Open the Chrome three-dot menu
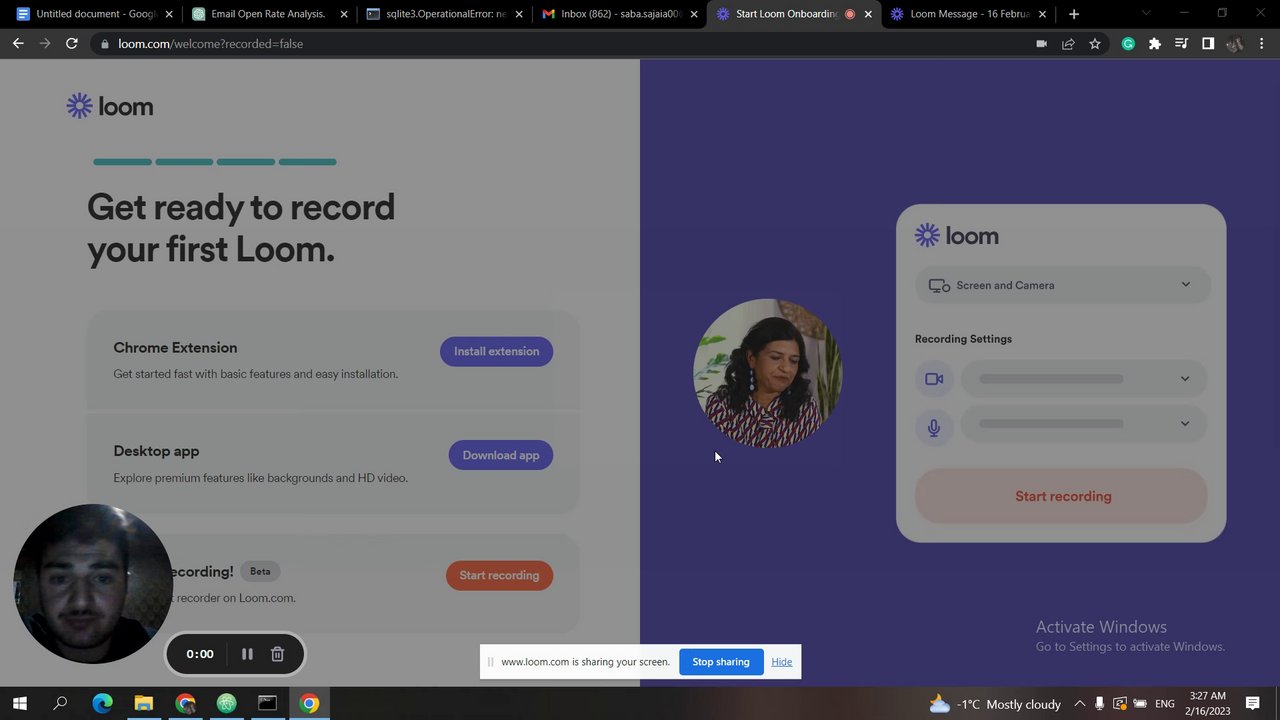 click(x=1262, y=44)
